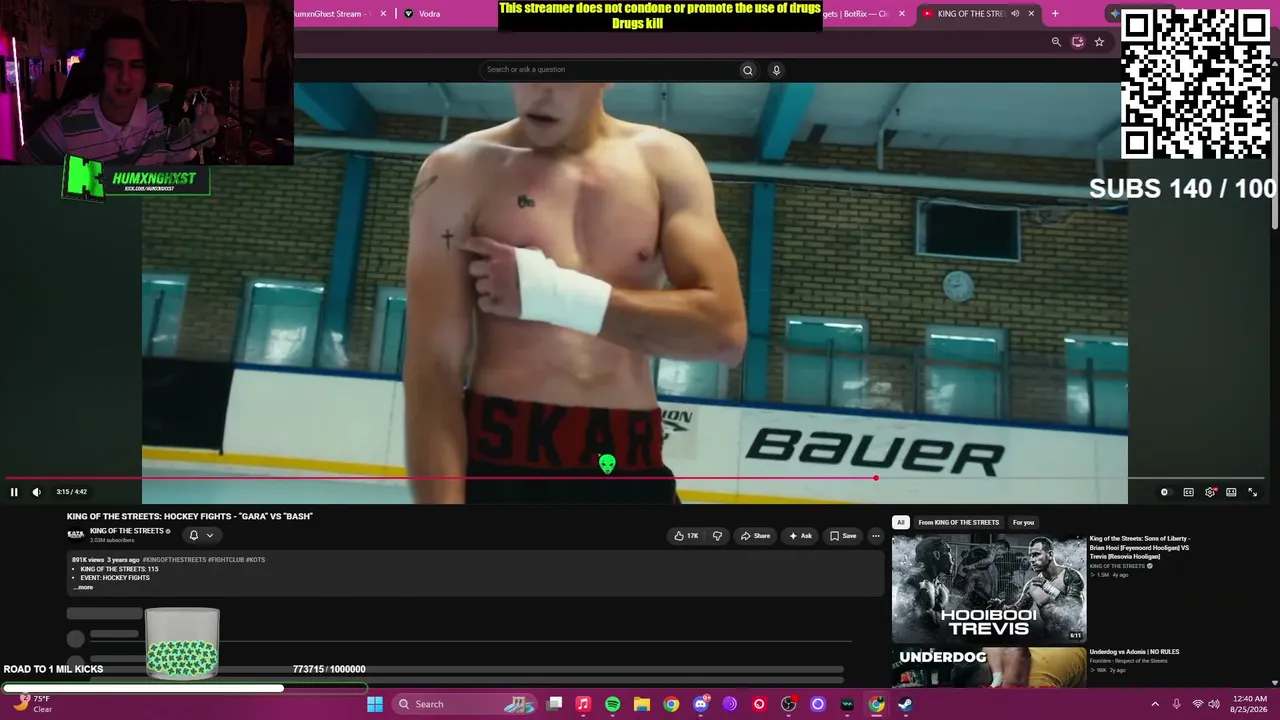This screenshot has height=720, width=1280.
Task: Focus the "Search or ask a question" field
Action: click(608, 70)
